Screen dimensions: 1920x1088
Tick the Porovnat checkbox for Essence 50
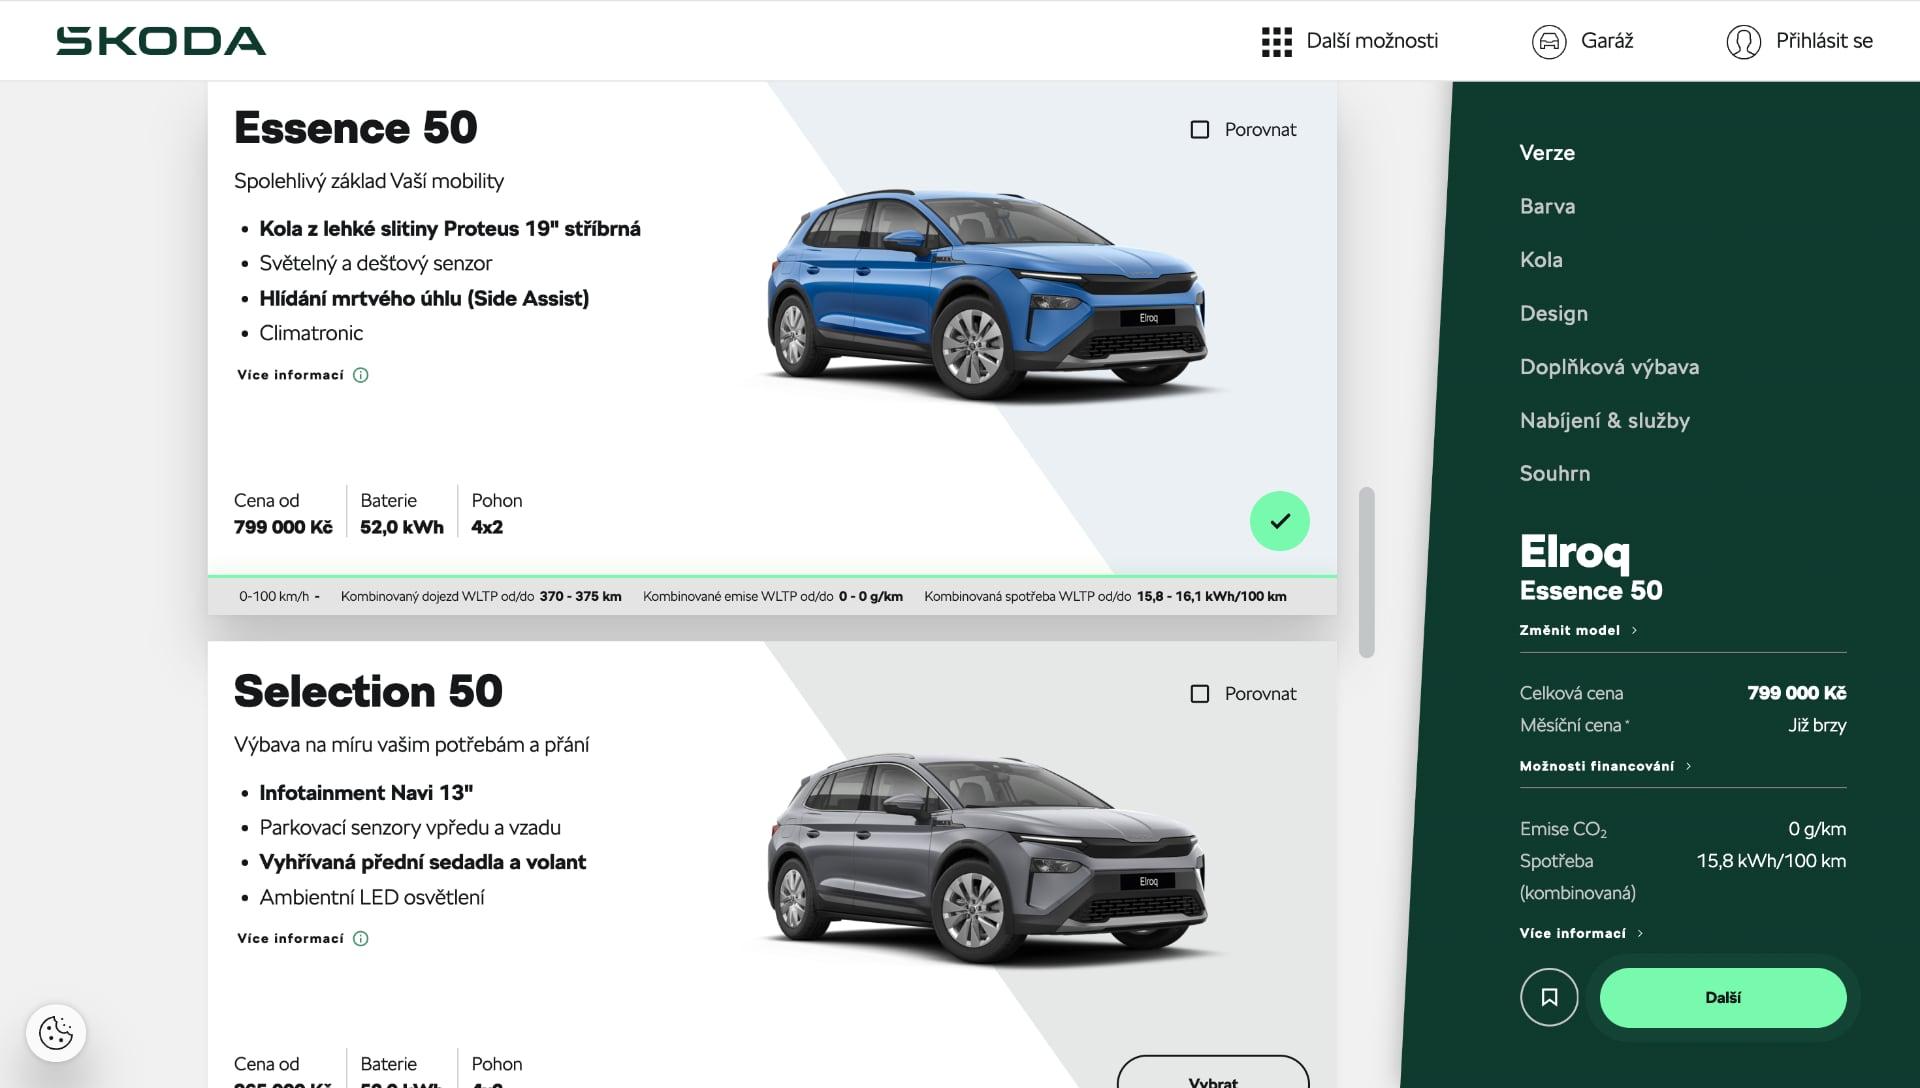1200,130
